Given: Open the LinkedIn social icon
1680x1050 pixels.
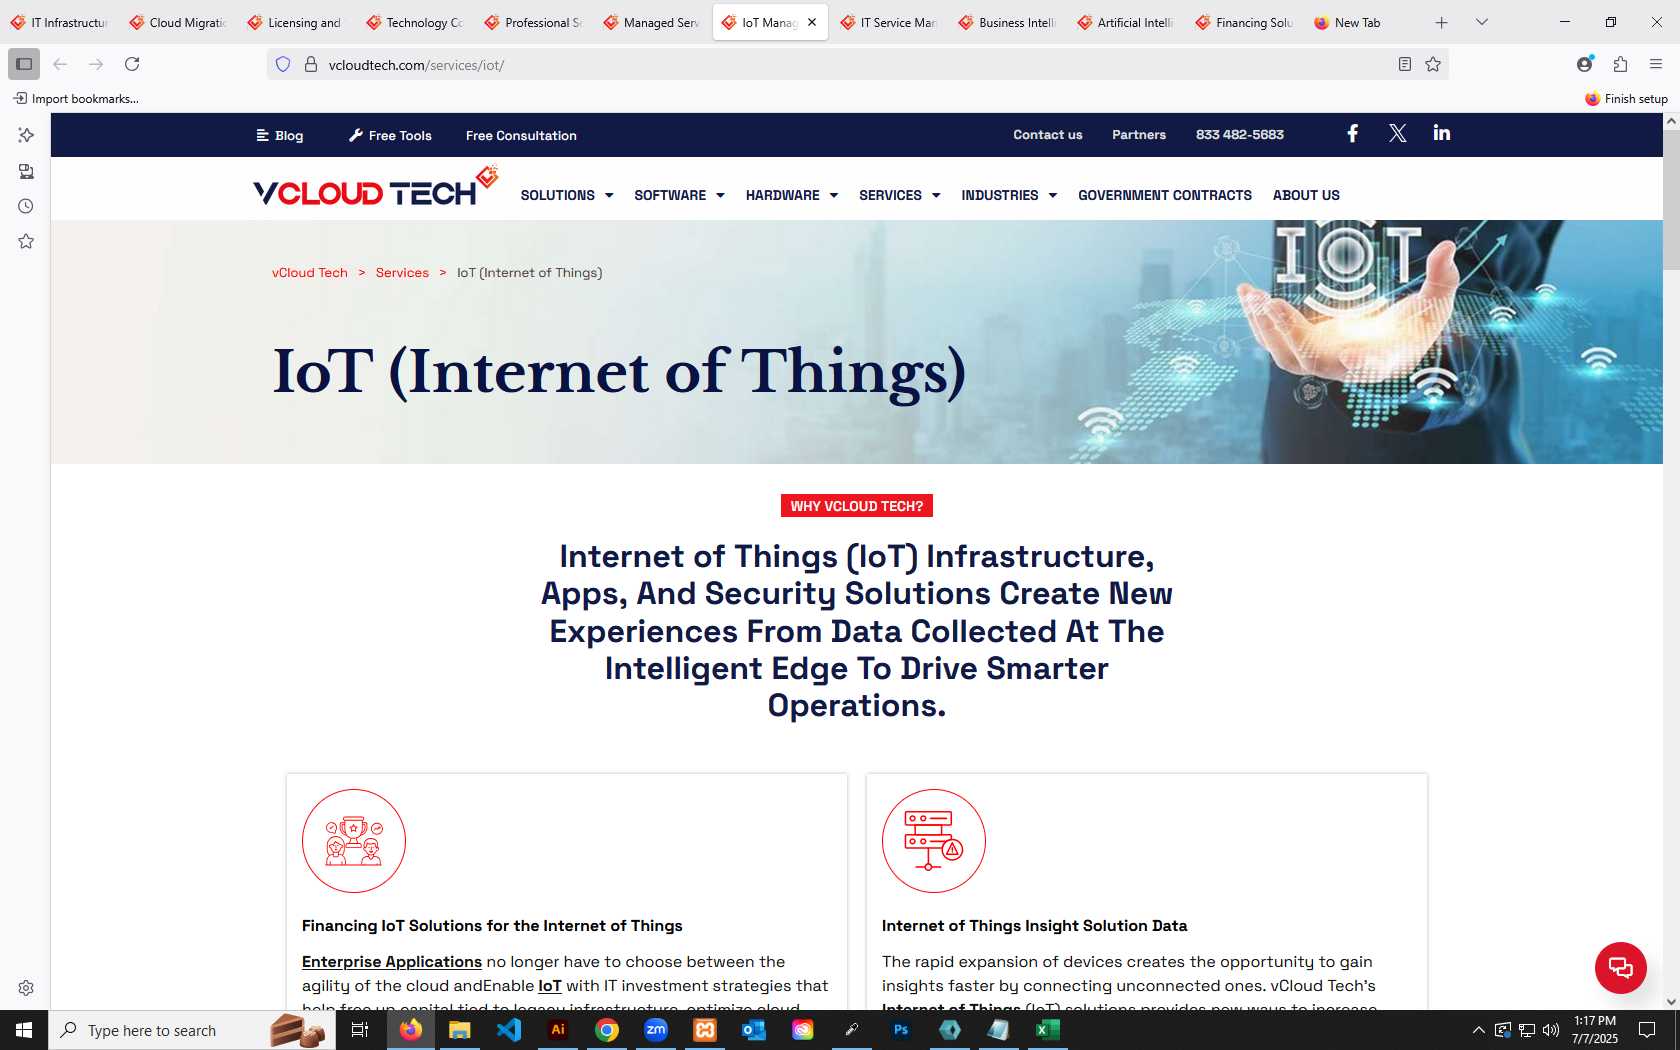Looking at the screenshot, I should point(1441,133).
